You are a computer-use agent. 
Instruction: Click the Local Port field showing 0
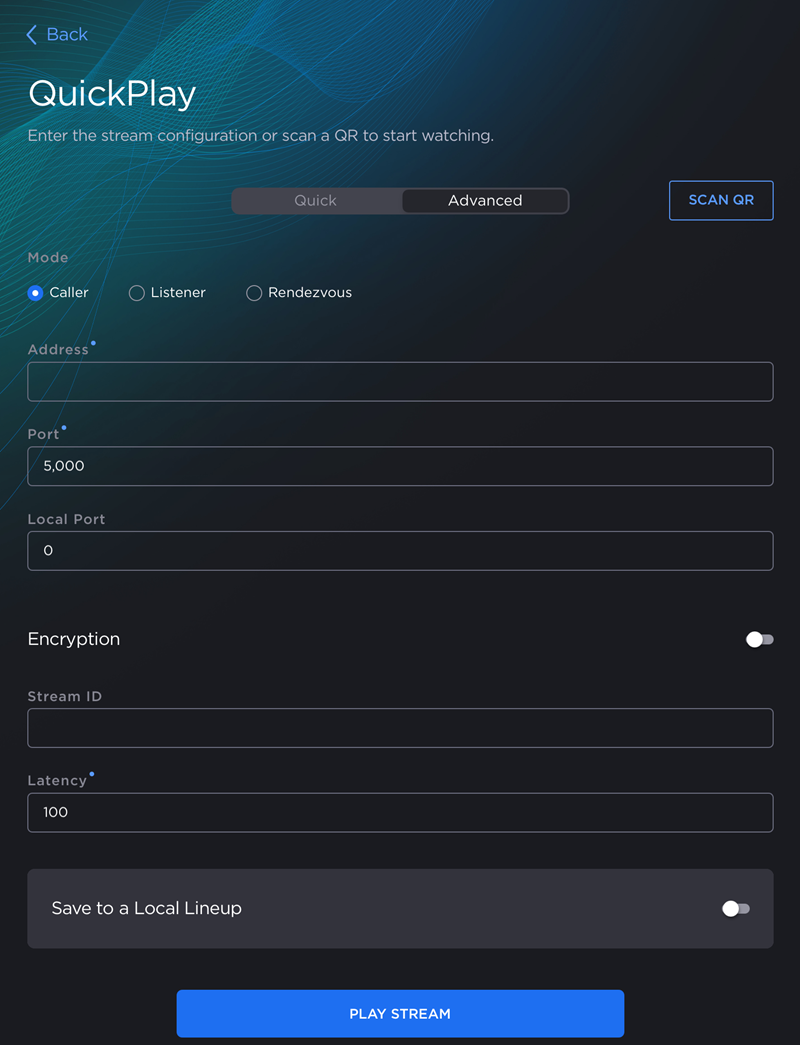pyautogui.click(x=400, y=550)
